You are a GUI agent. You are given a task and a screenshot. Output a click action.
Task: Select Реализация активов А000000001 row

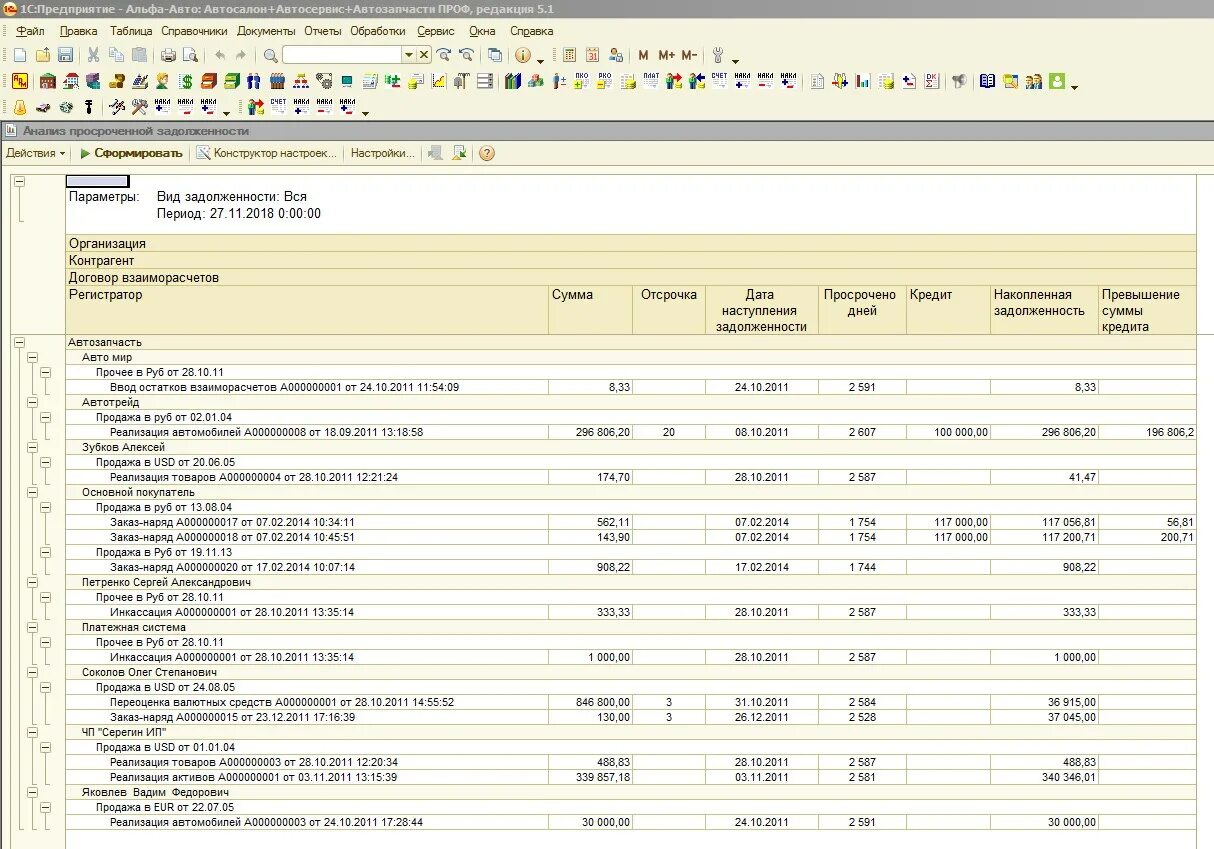(x=307, y=777)
